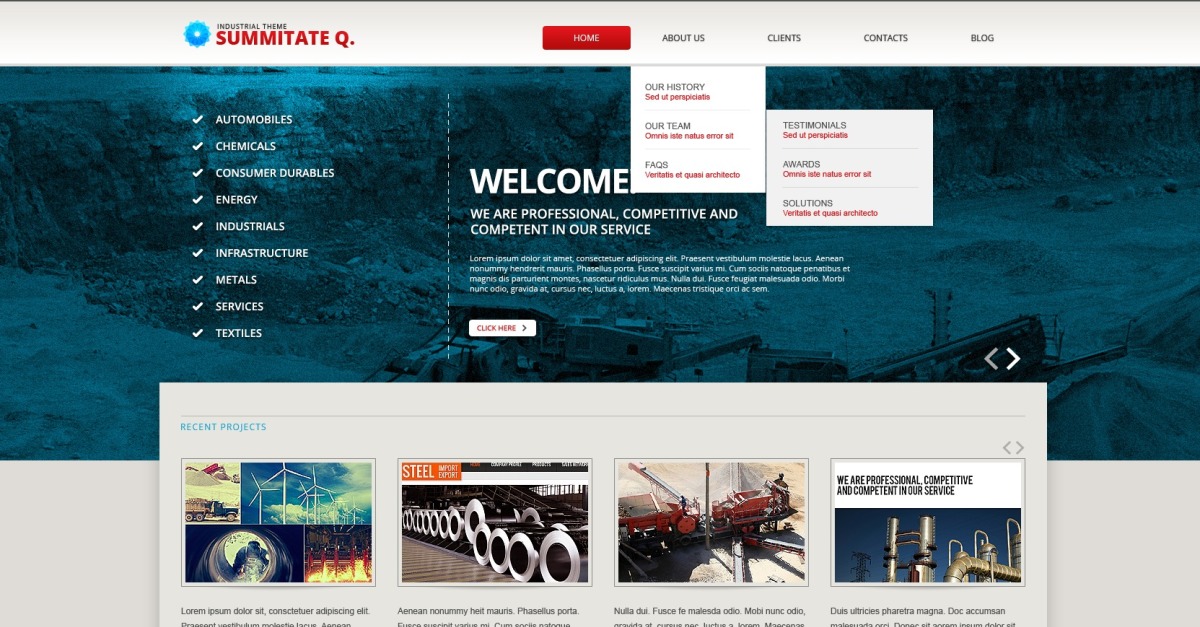1200x627 pixels.
Task: Click checkmark icon beside Textiles
Action: 198,333
